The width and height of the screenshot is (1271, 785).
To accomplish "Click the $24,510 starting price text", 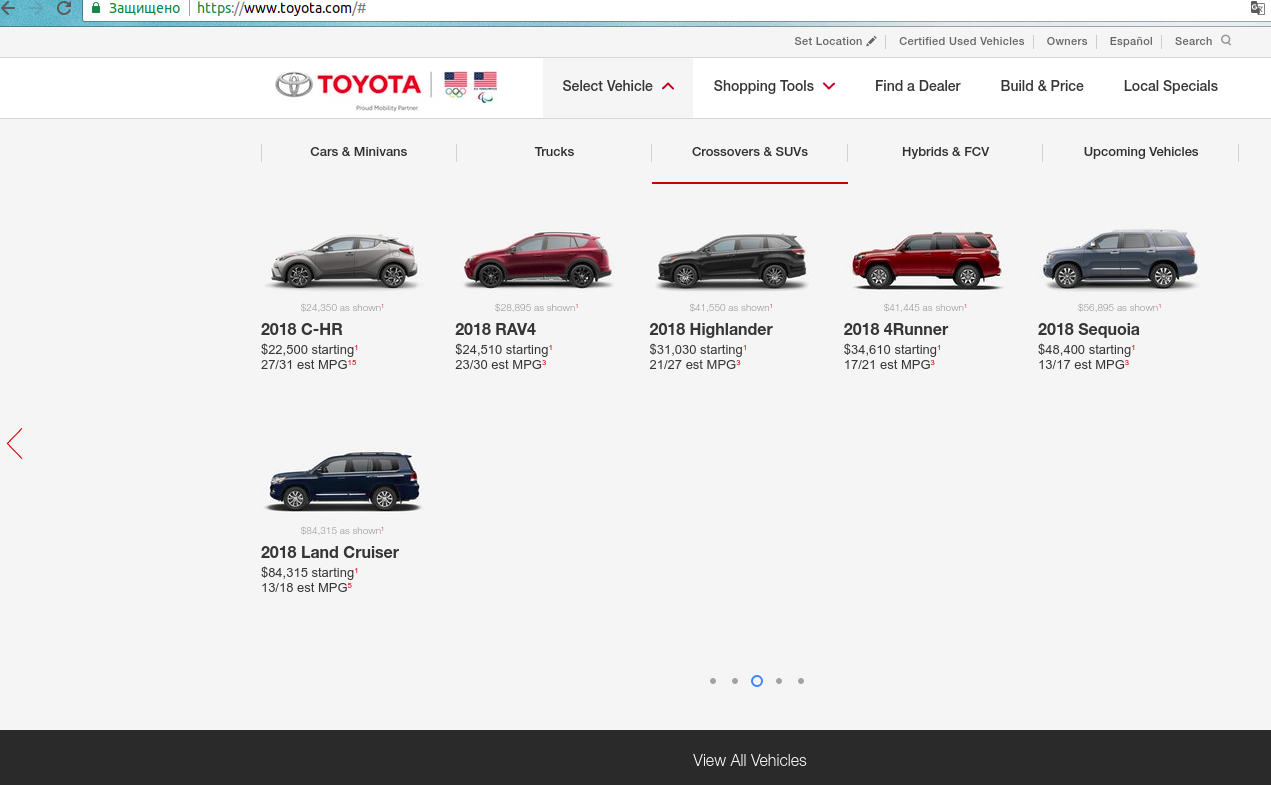I will point(502,350).
